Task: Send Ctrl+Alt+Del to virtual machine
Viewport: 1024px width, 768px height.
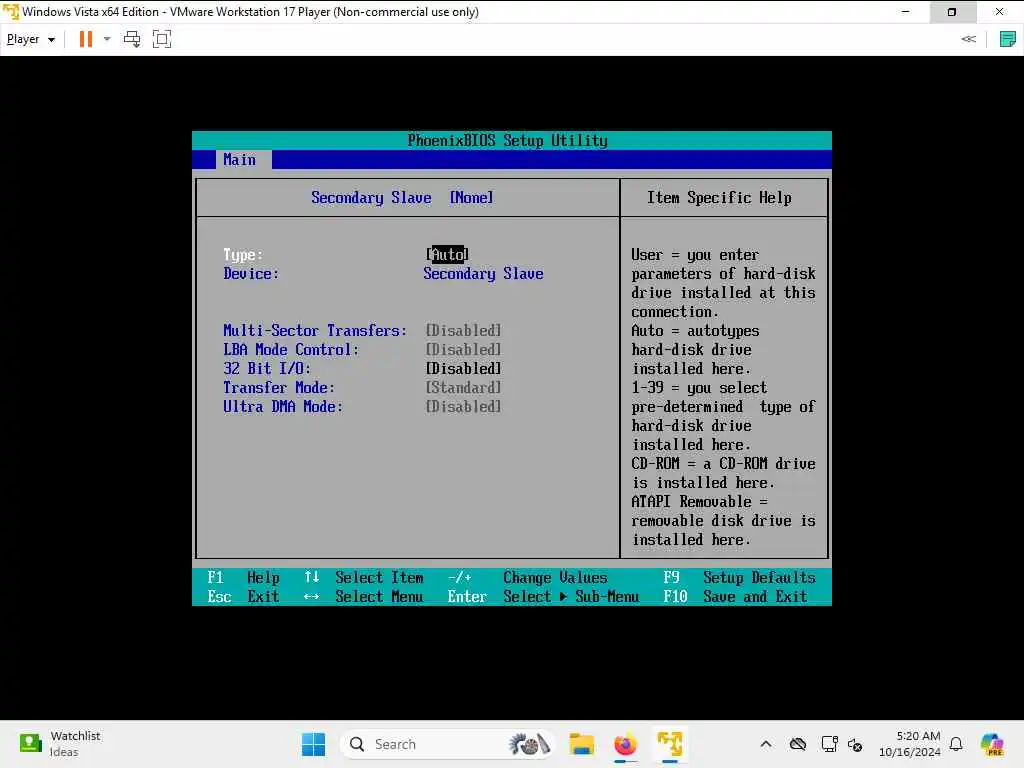Action: tap(132, 39)
